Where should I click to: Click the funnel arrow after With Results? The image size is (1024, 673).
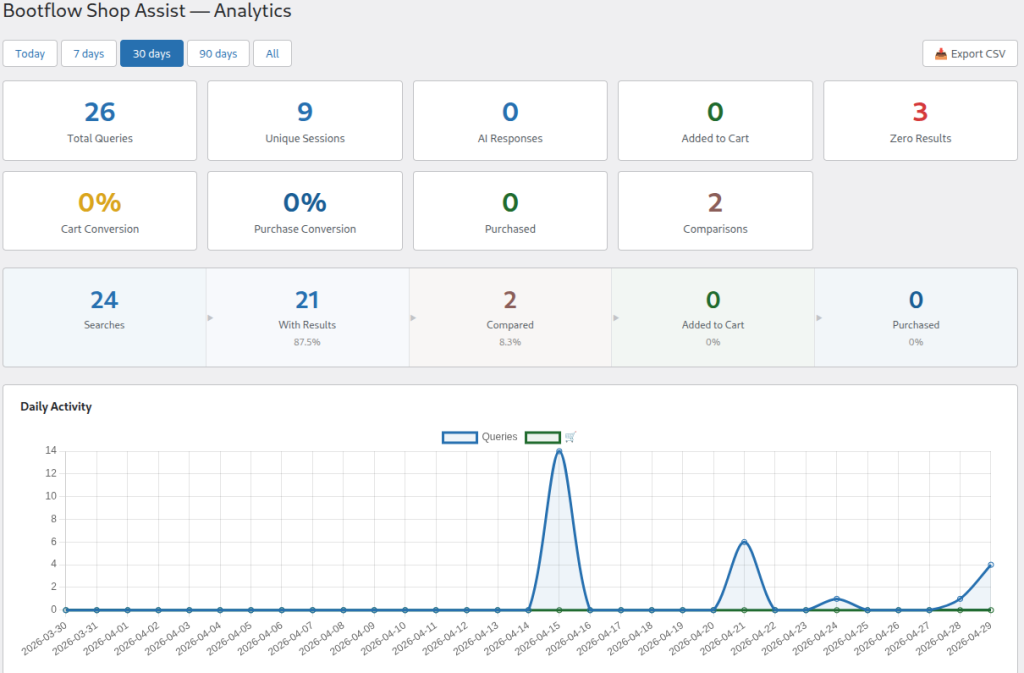413,318
